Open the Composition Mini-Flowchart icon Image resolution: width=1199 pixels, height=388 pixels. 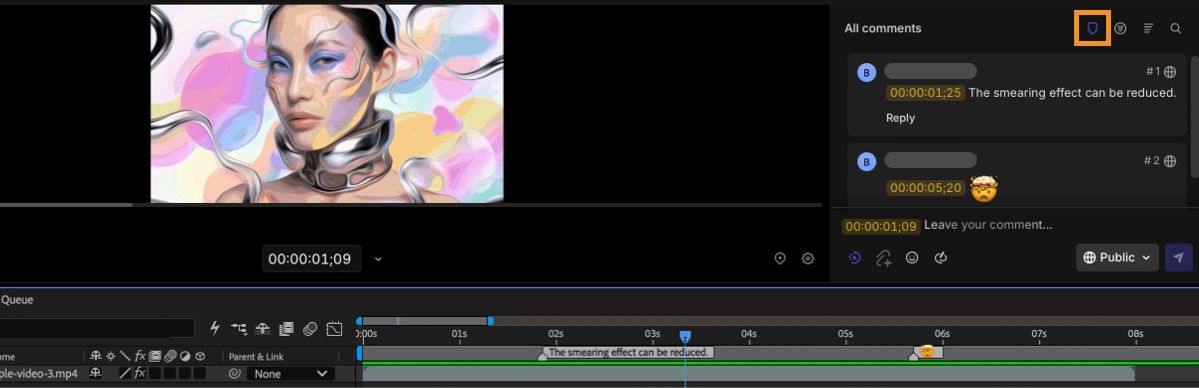pos(239,329)
